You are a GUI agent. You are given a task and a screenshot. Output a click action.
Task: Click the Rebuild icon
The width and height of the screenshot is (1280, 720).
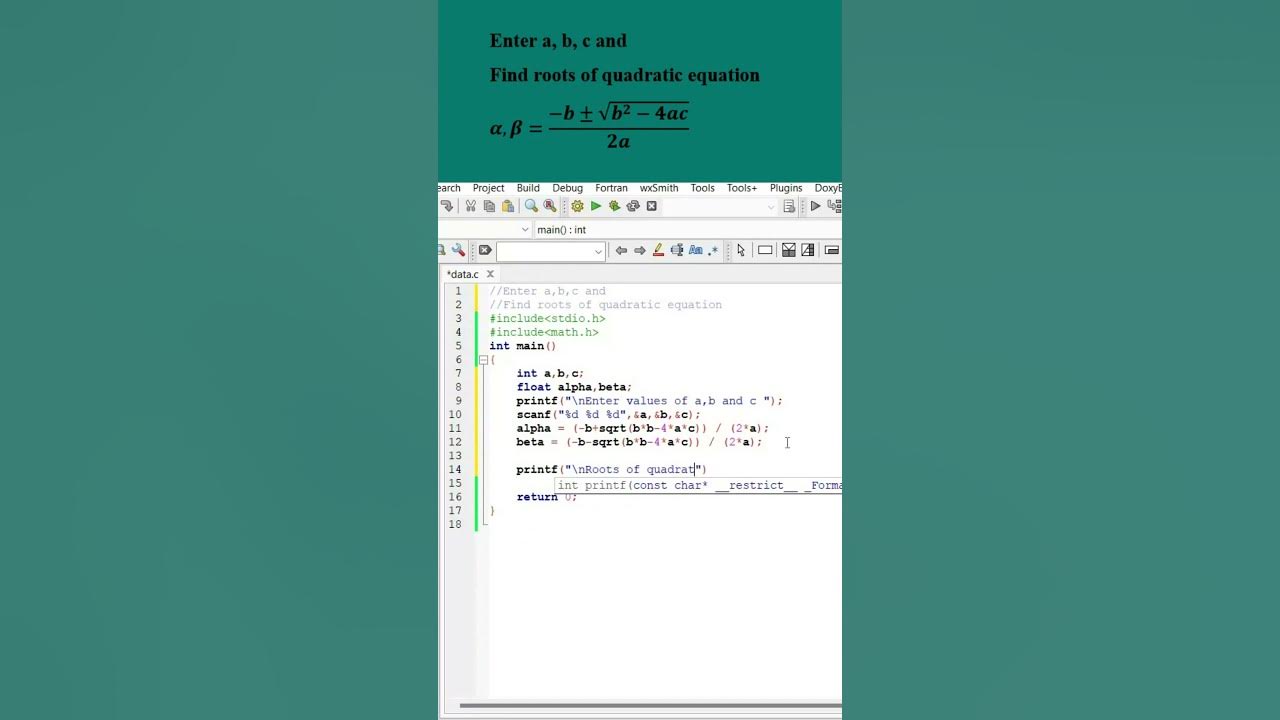click(633, 206)
